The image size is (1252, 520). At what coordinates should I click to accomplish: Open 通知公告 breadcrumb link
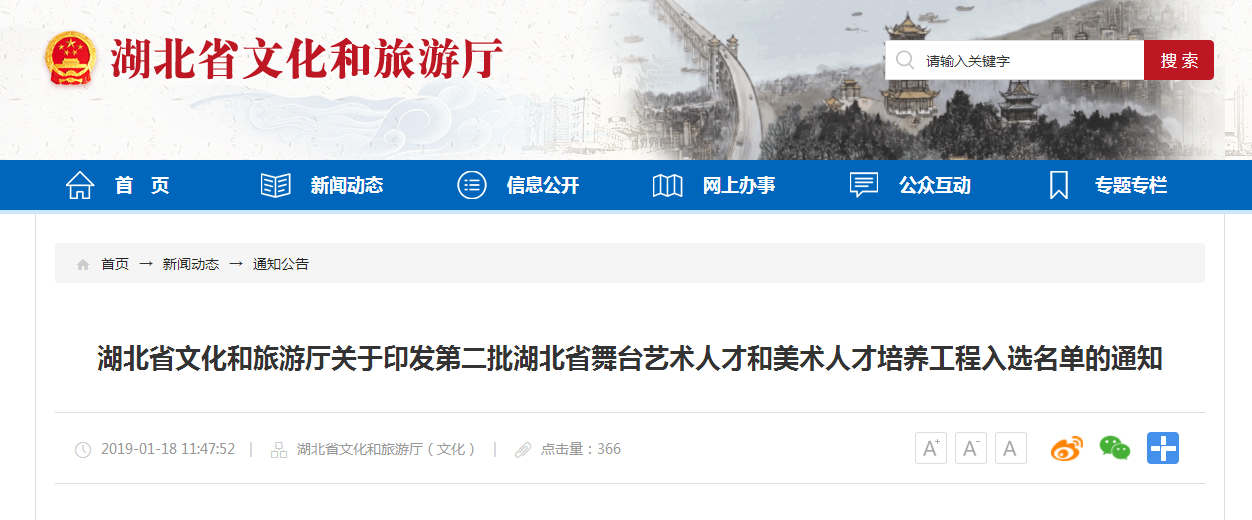click(281, 264)
